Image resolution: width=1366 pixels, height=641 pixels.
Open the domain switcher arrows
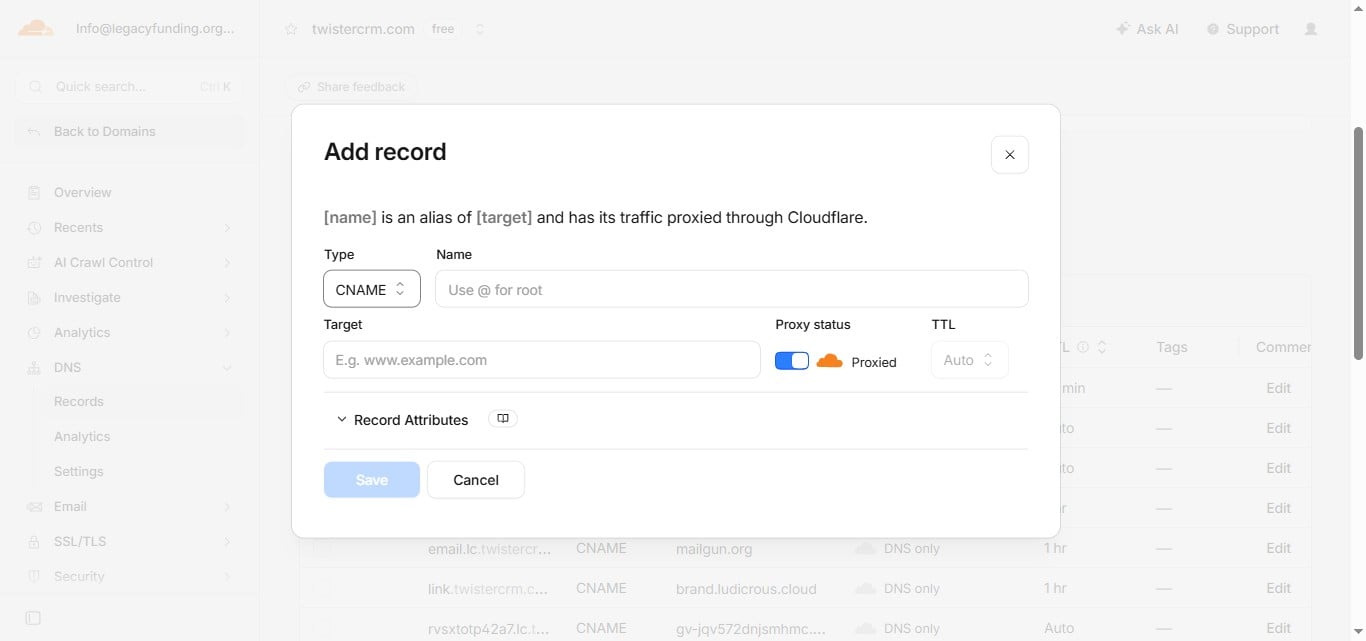point(480,29)
